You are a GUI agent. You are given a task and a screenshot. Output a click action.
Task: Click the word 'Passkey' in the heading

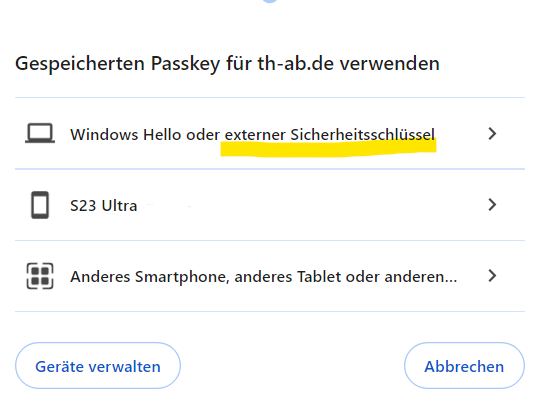tap(185, 64)
